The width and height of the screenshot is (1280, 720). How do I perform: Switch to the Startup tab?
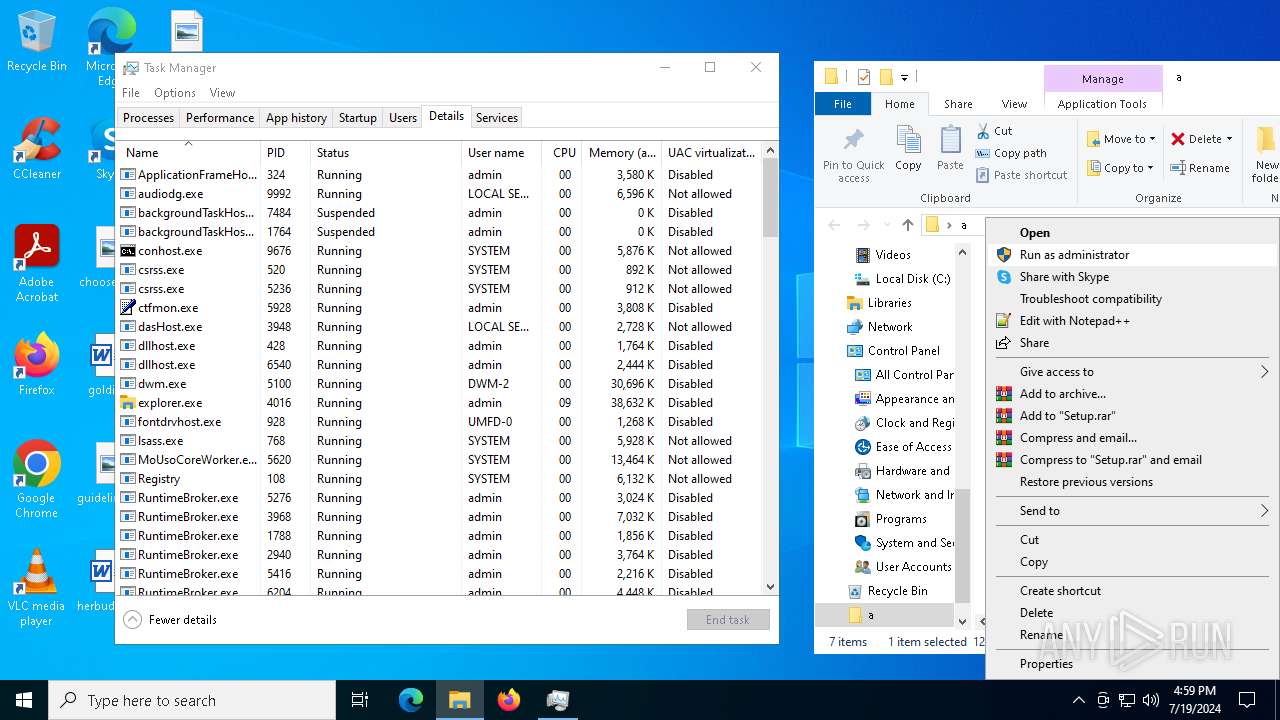(357, 118)
